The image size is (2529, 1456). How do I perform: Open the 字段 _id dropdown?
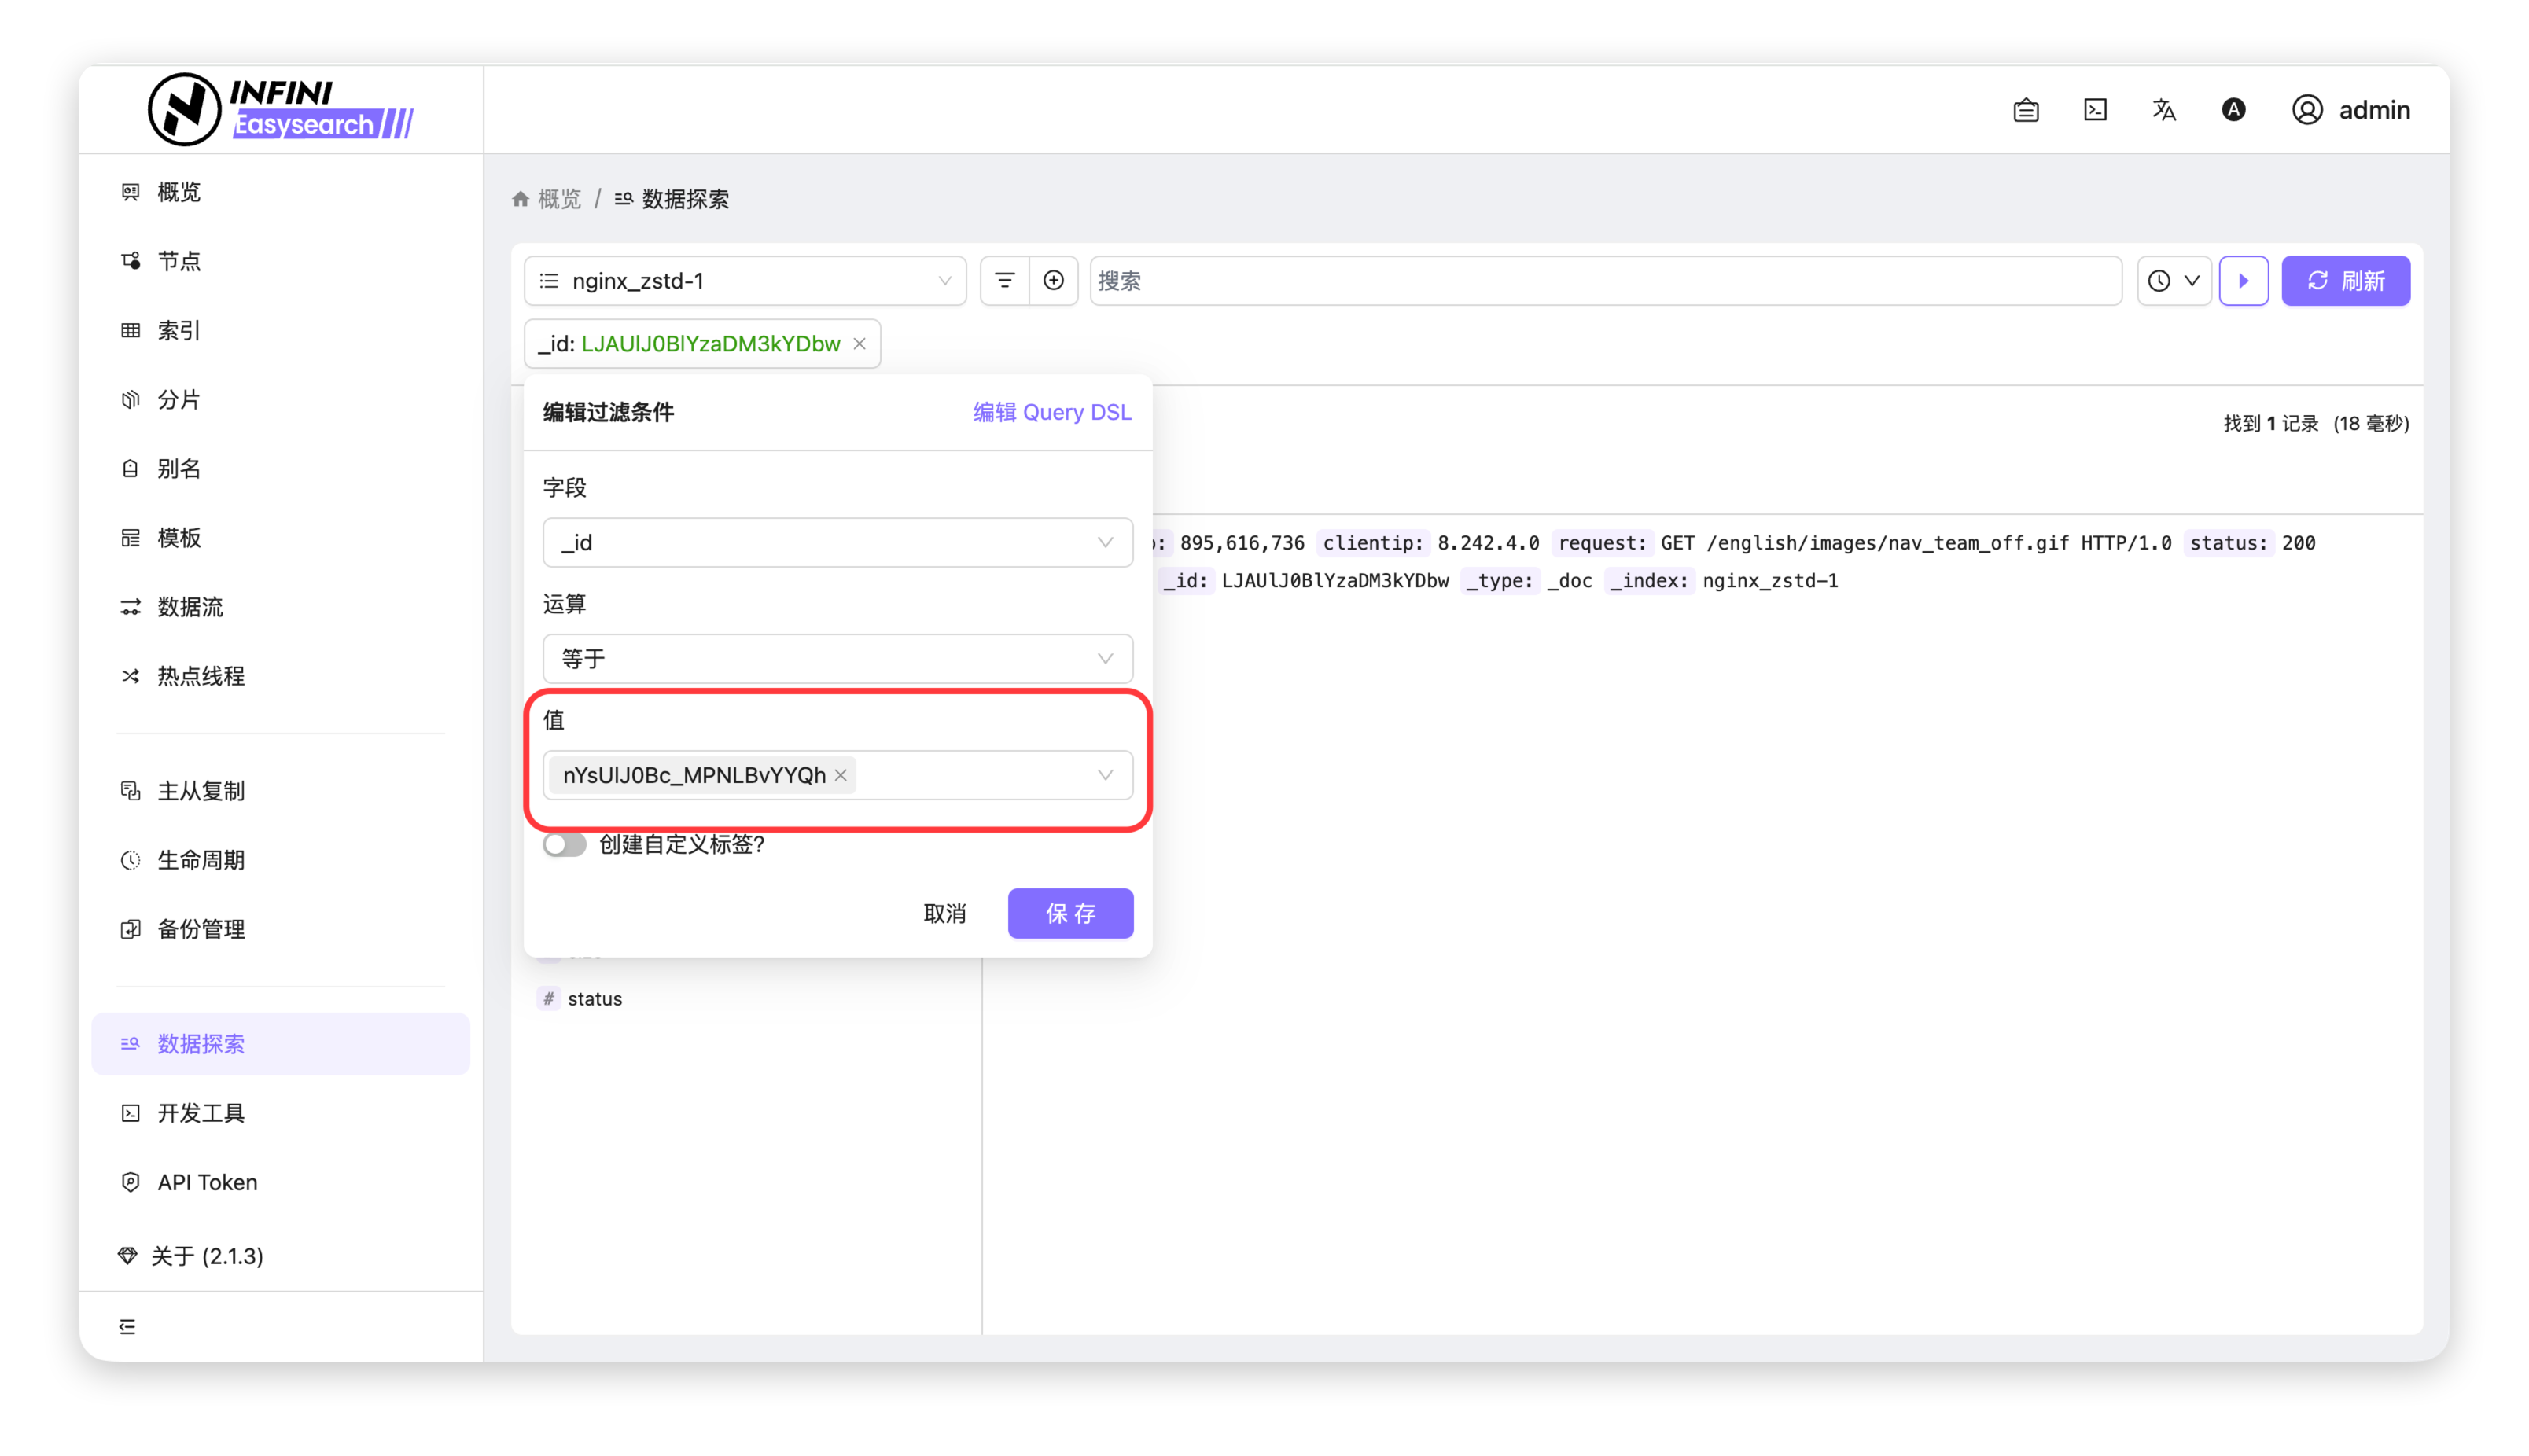[837, 543]
